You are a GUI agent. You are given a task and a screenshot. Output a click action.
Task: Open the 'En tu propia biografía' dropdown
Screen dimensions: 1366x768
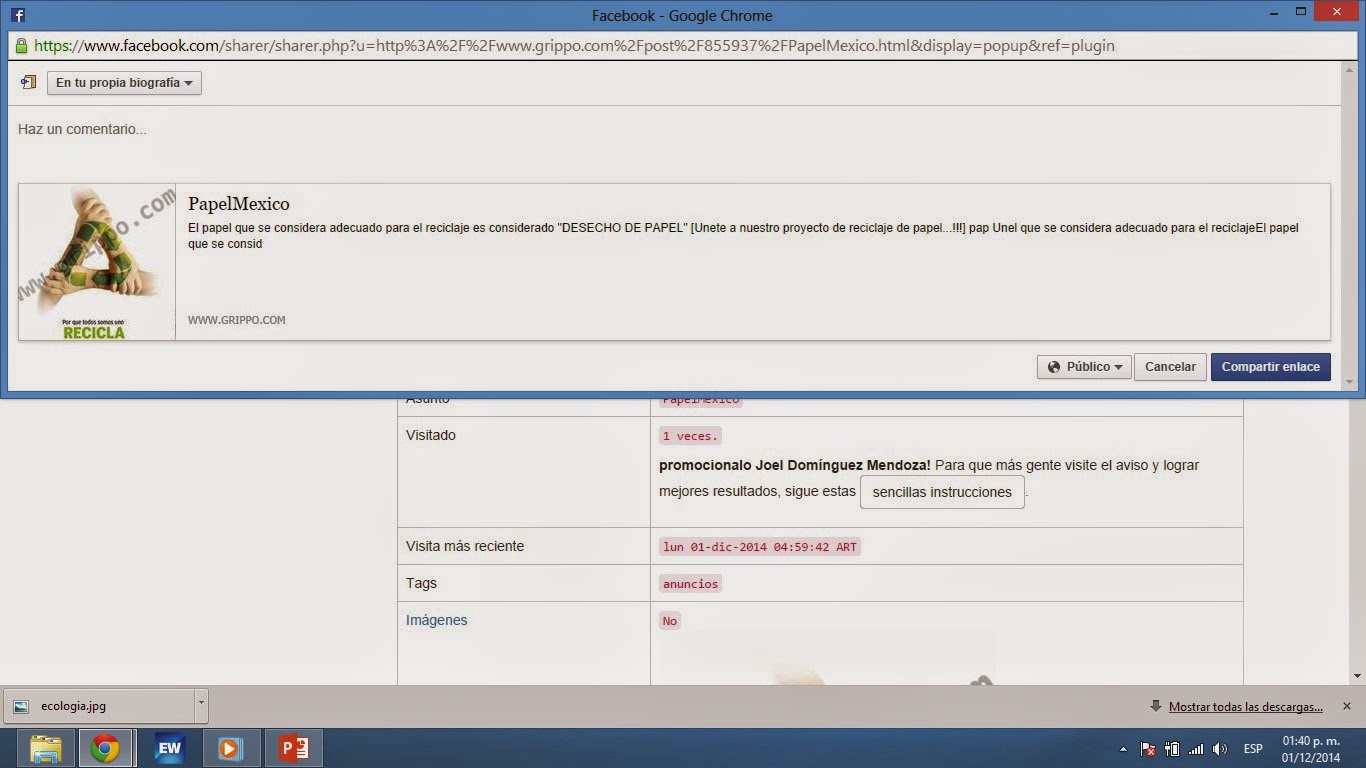(x=124, y=83)
